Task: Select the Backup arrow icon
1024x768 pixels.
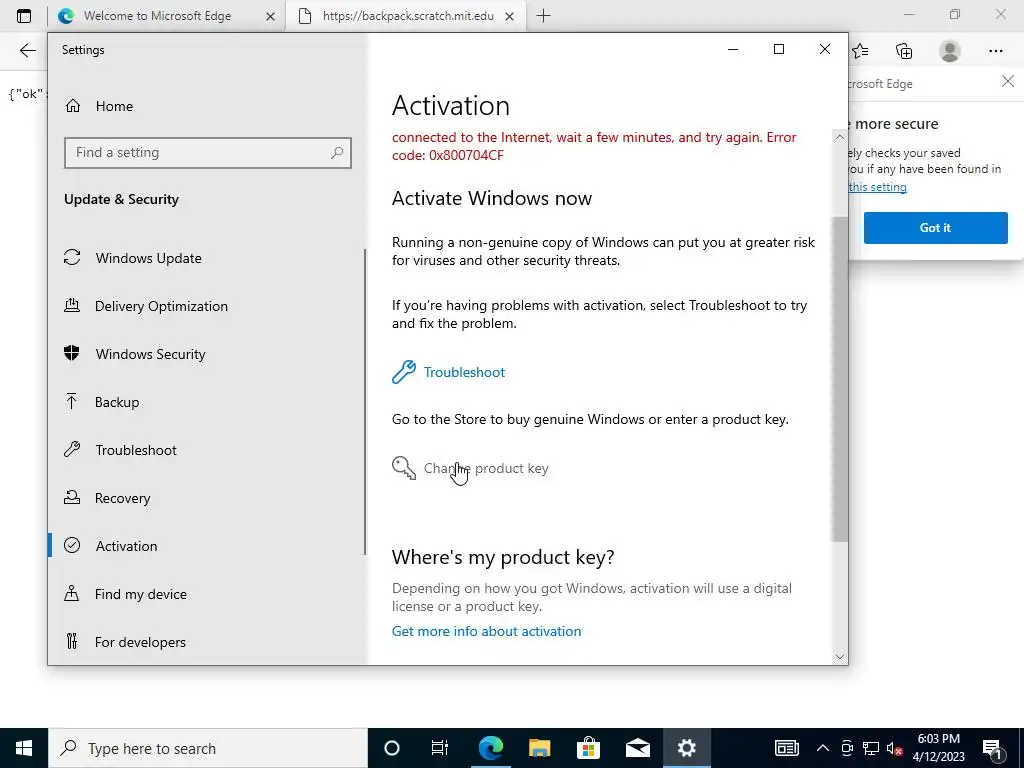Action: coord(72,401)
